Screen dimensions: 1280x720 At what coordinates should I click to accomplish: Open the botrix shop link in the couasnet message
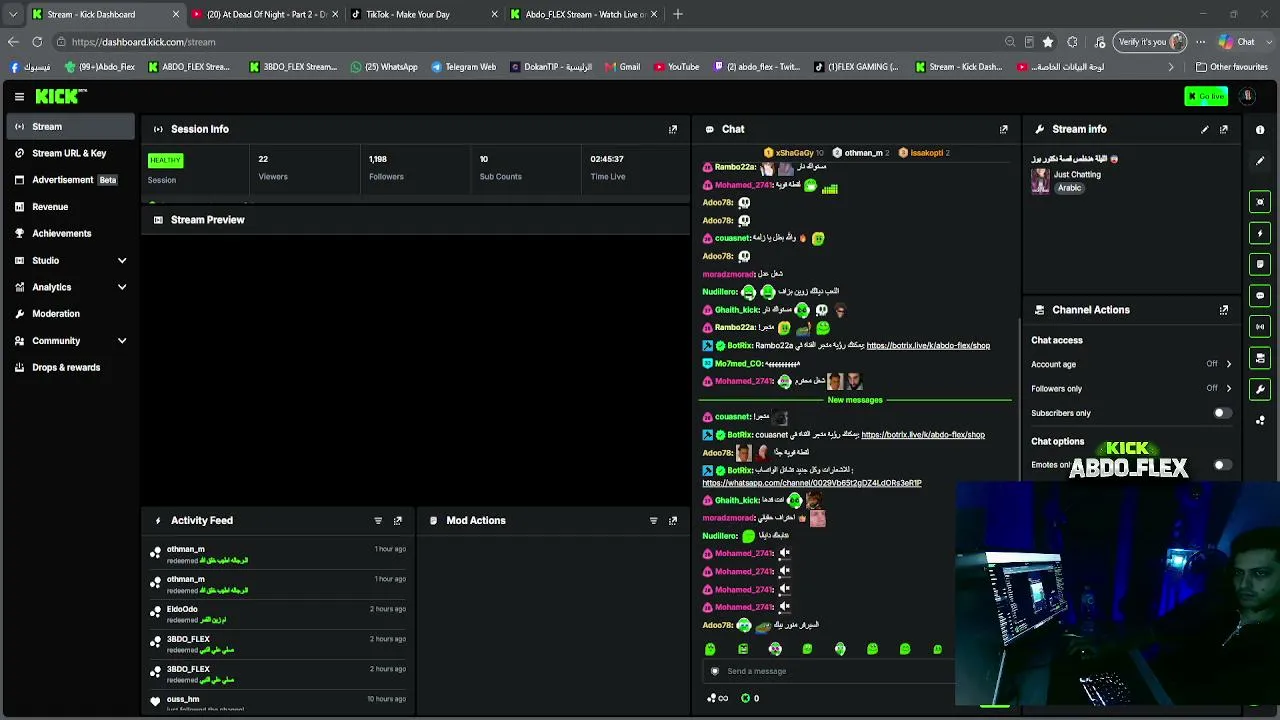(x=923, y=435)
